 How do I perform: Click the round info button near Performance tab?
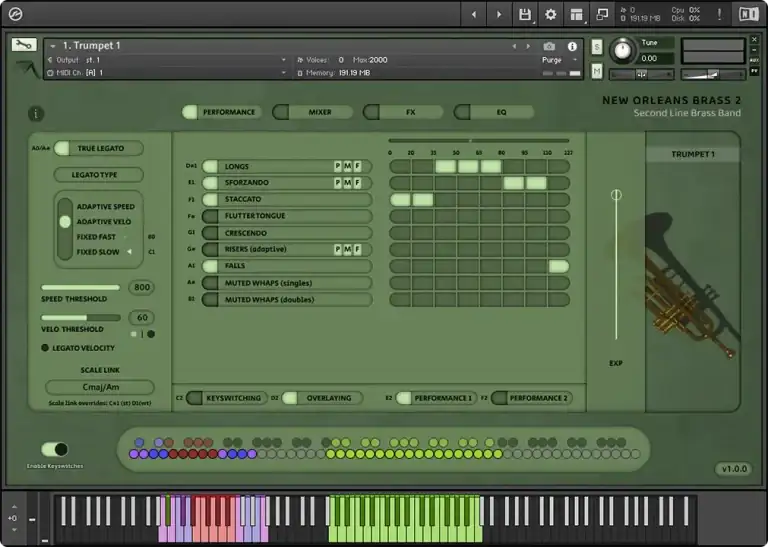pos(36,114)
